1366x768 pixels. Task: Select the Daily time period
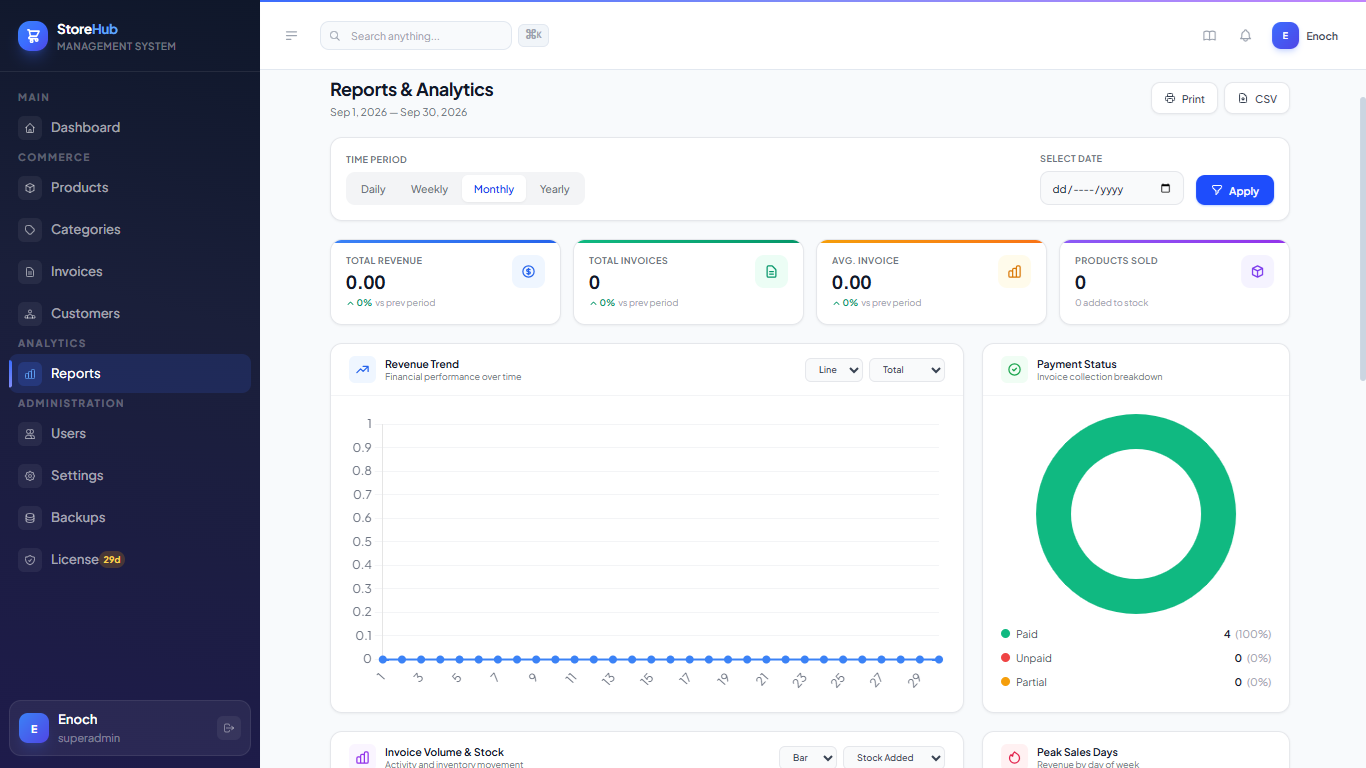[373, 189]
